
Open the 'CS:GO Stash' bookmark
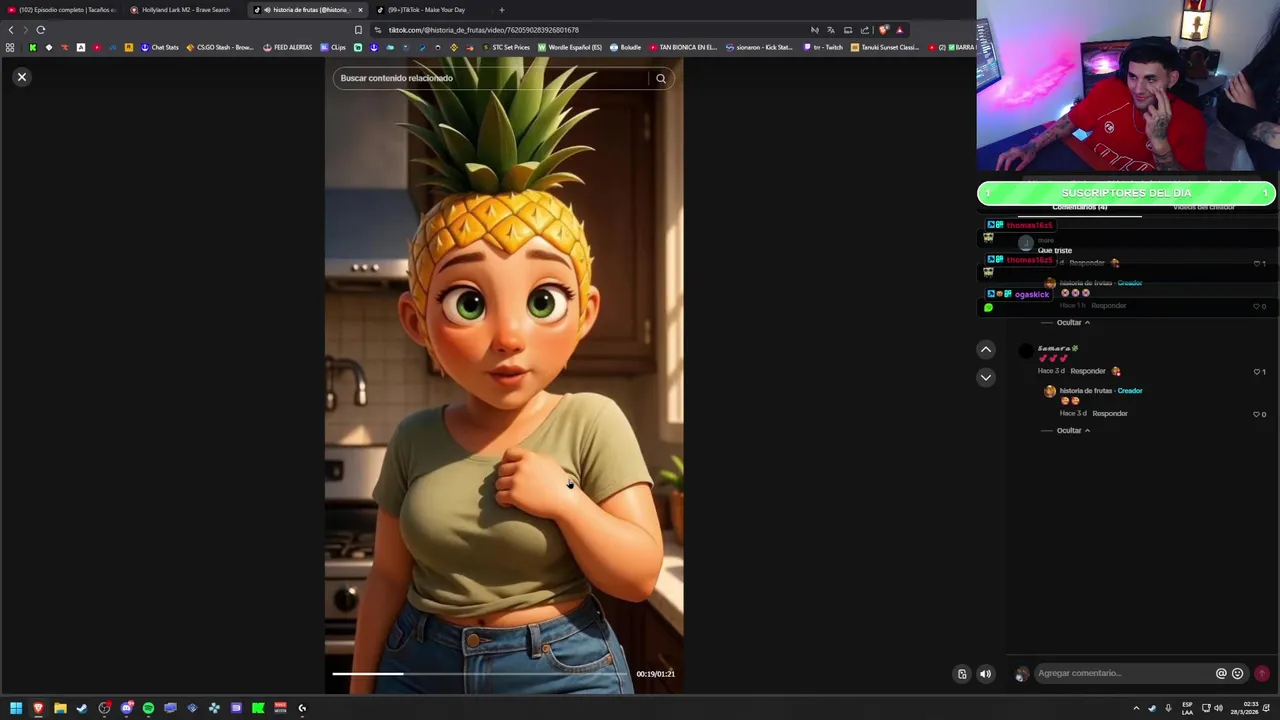pyautogui.click(x=220, y=47)
